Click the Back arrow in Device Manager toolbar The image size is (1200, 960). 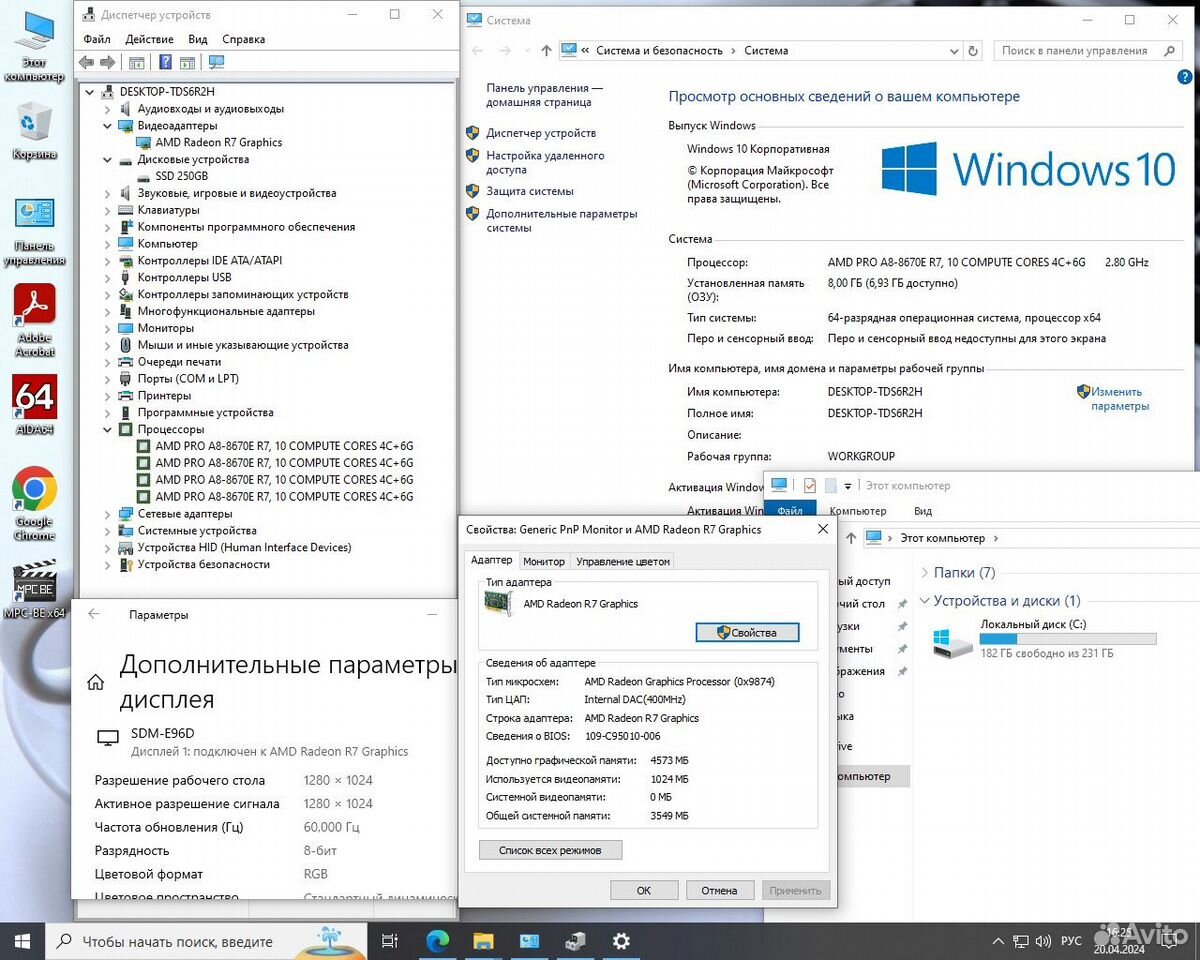[x=86, y=62]
